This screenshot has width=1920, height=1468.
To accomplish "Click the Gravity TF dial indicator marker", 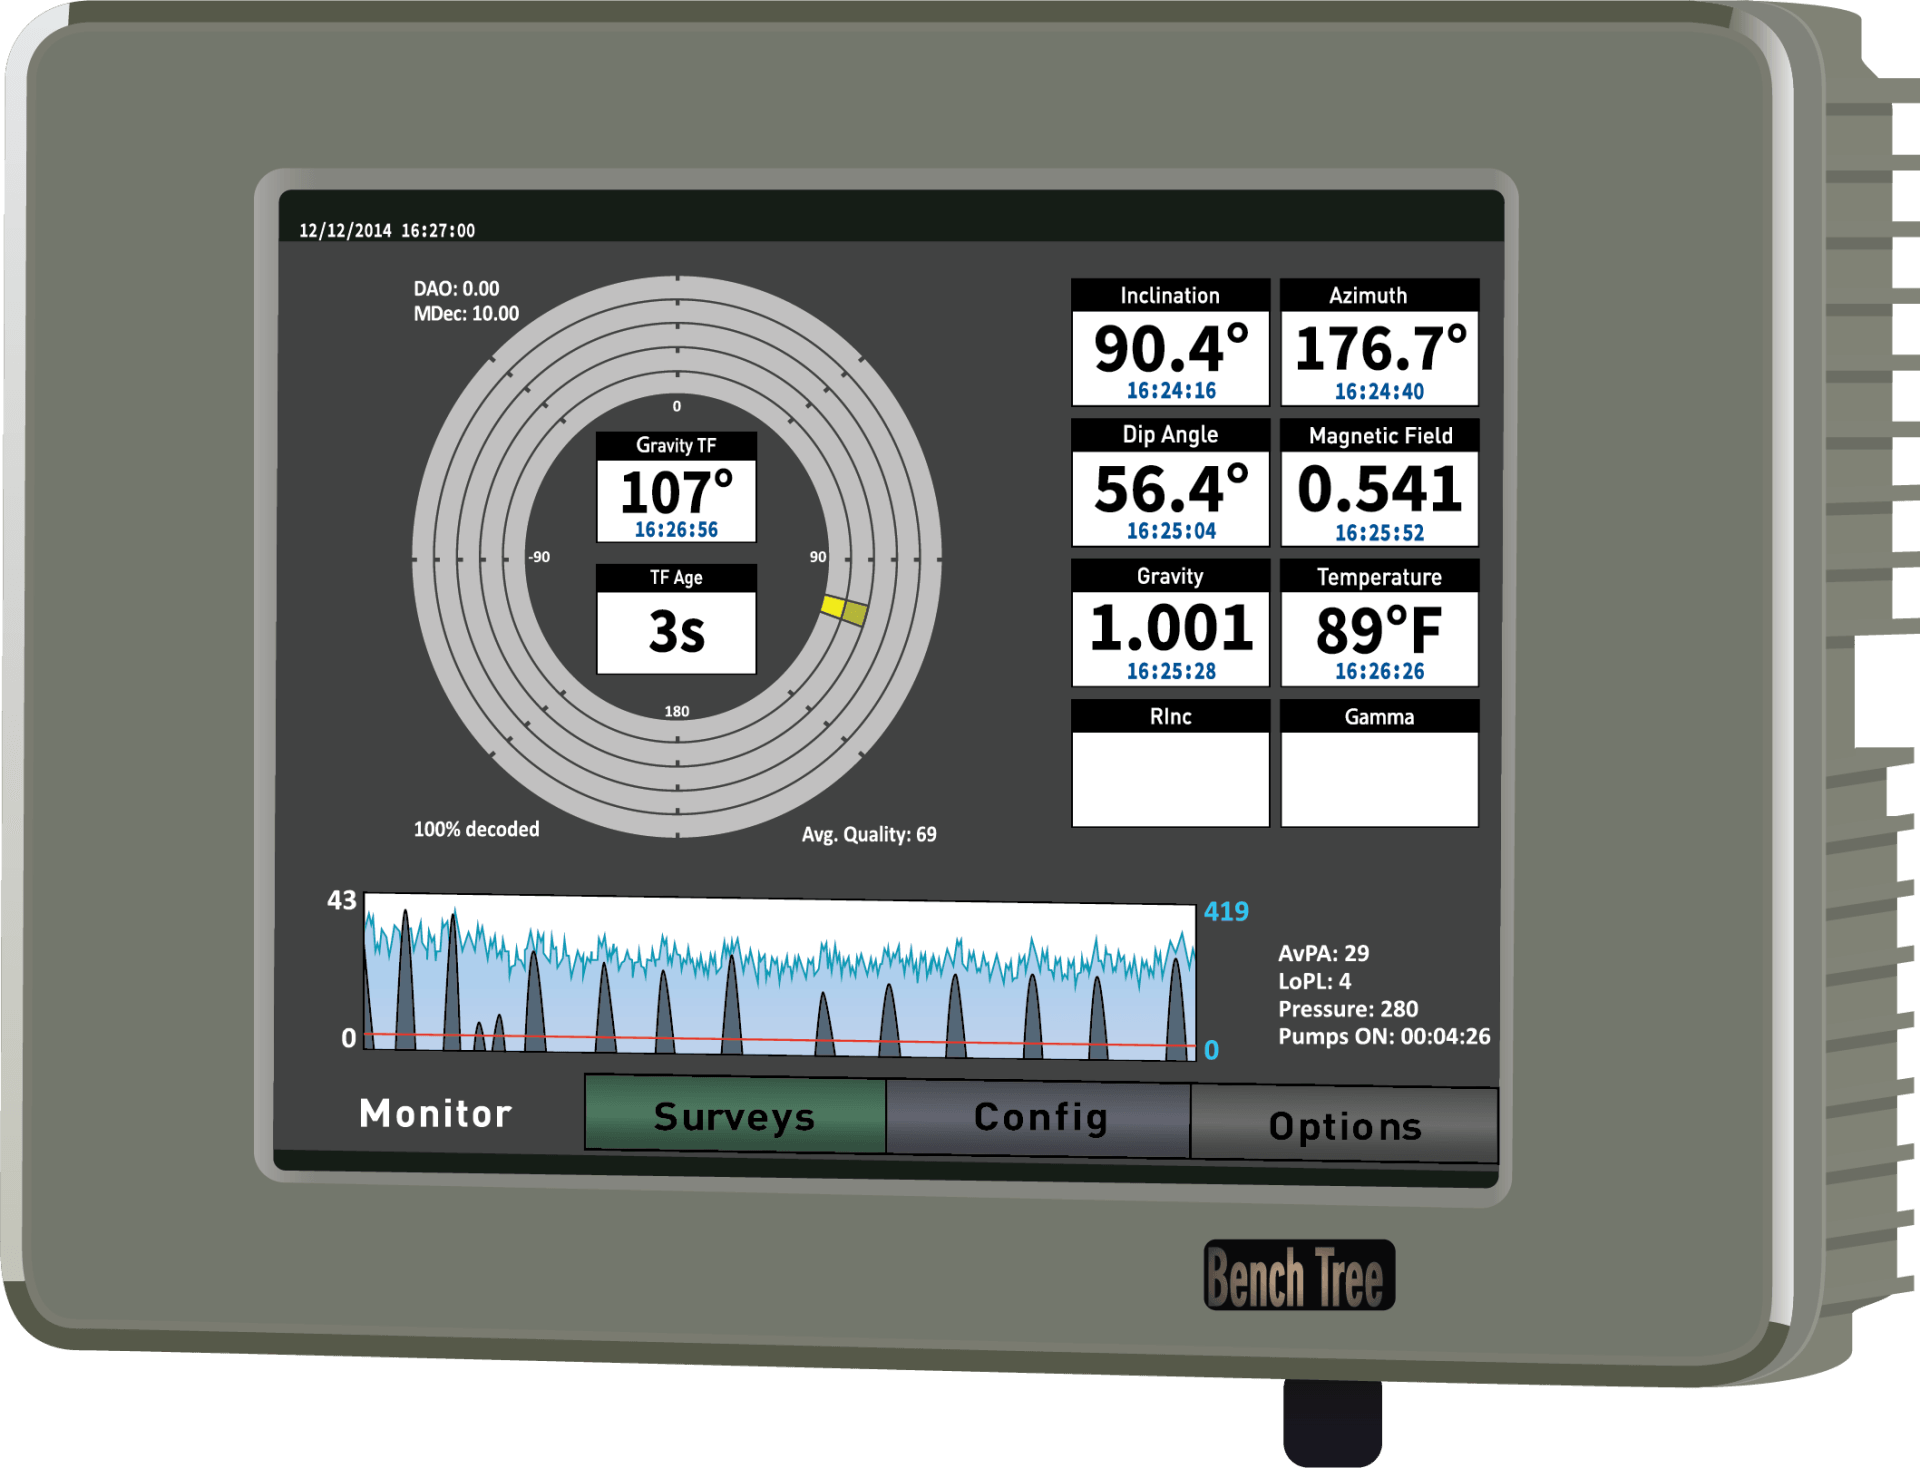I will [x=845, y=610].
